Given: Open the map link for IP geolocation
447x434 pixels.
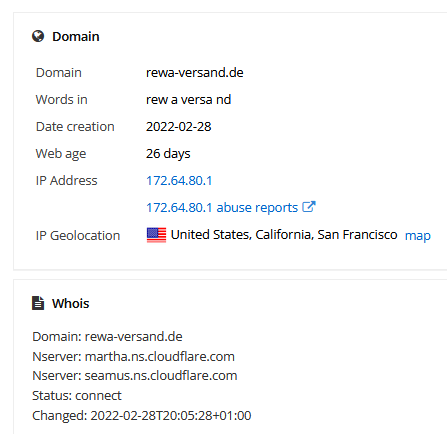Looking at the screenshot, I should tap(418, 236).
